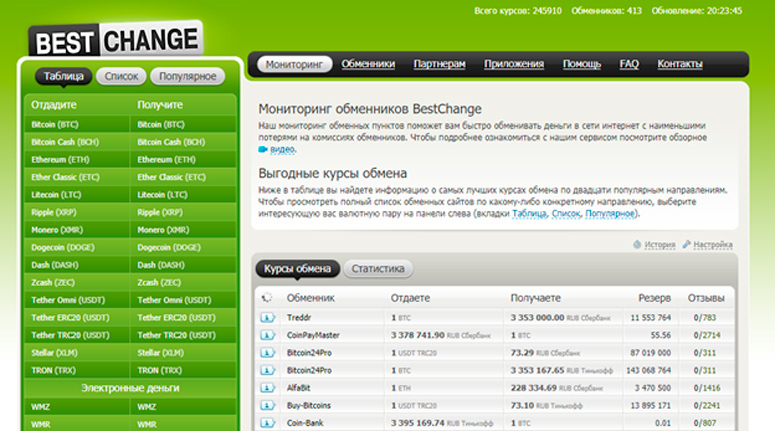Click the Treddr exchanger name

pos(299,318)
